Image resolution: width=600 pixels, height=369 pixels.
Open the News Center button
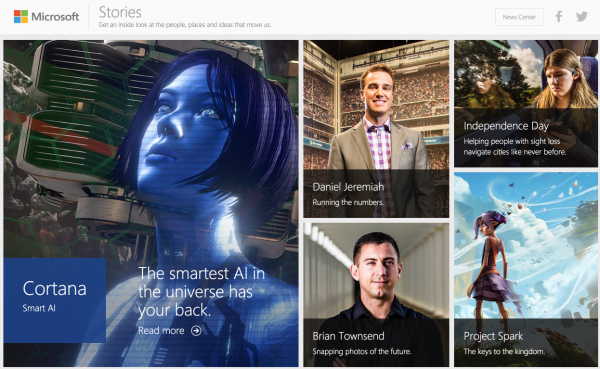519,17
